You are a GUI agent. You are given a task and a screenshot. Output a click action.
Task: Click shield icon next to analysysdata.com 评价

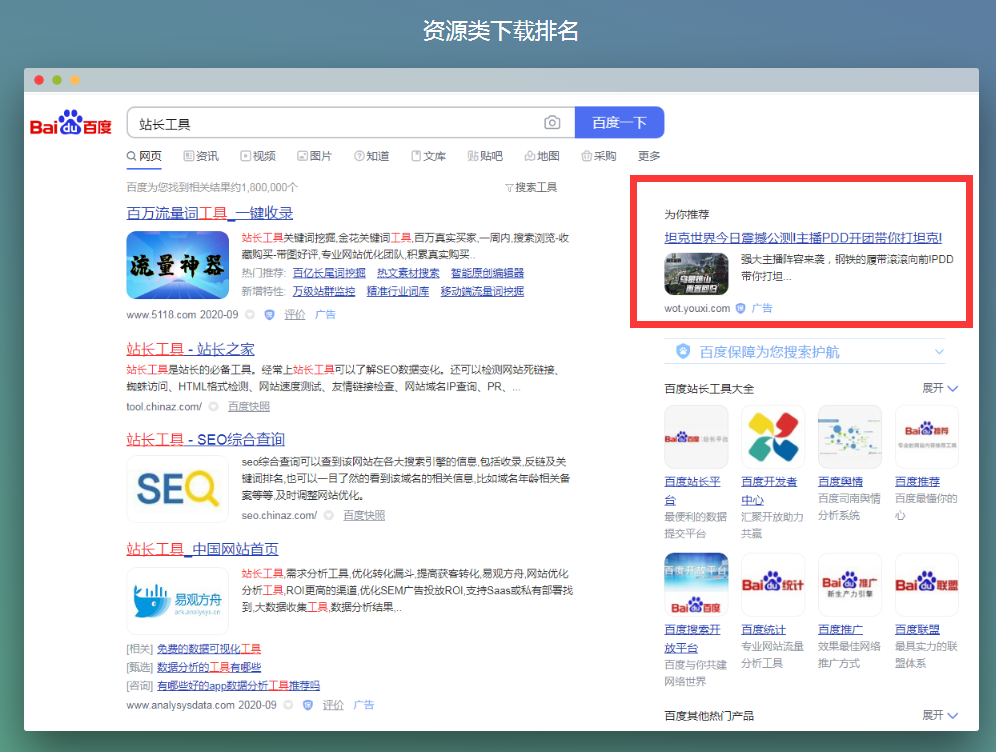[307, 705]
